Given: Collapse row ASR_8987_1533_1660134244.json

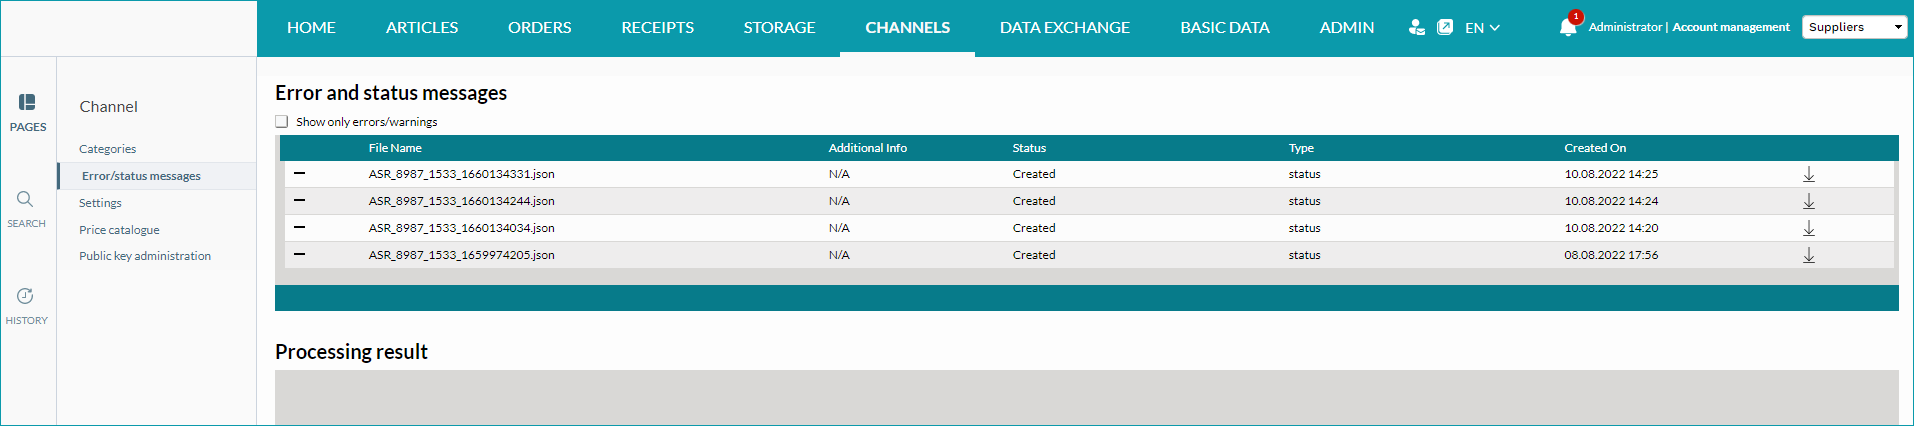Looking at the screenshot, I should point(299,200).
